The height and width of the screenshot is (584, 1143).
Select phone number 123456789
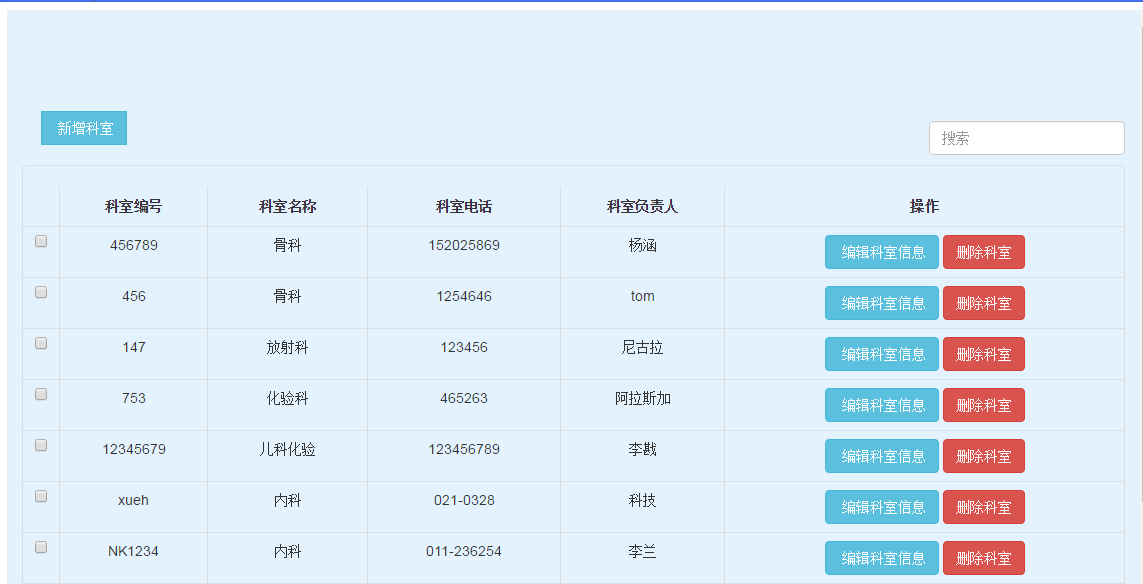[x=464, y=450]
